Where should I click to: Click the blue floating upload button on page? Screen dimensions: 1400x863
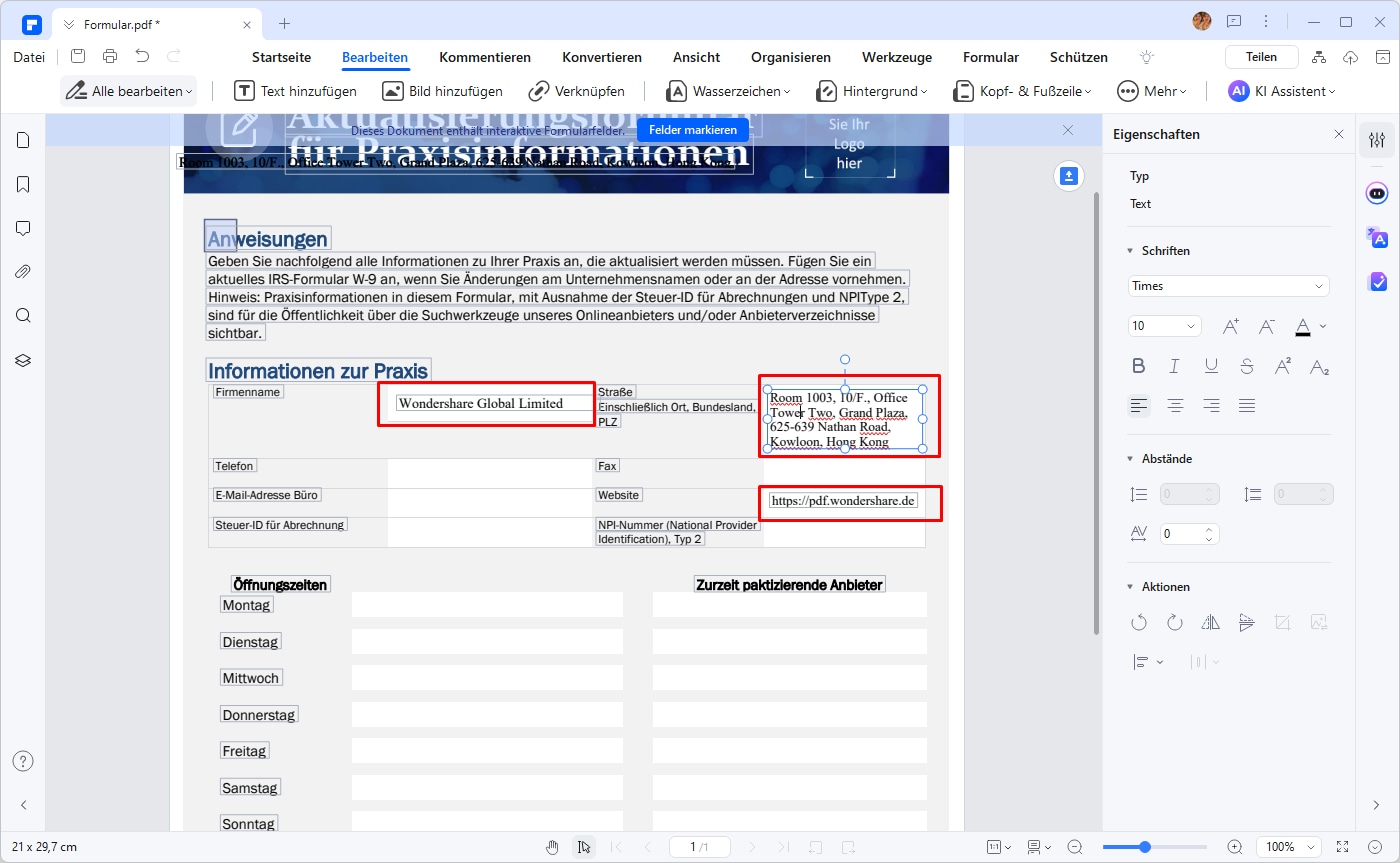(x=1069, y=176)
